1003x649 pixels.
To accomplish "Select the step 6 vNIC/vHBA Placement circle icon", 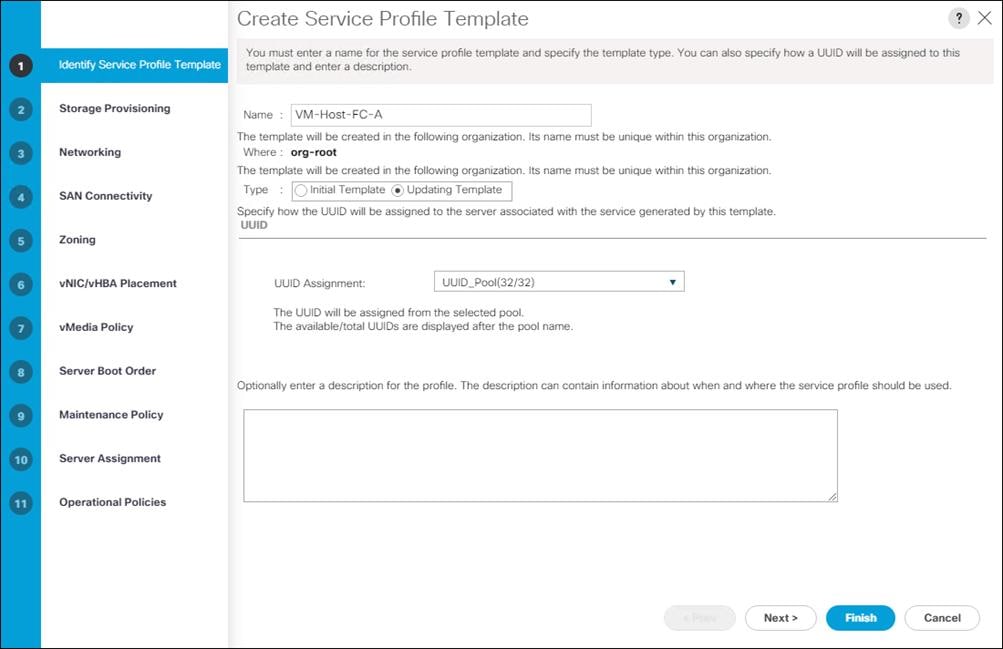I will click(x=20, y=284).
